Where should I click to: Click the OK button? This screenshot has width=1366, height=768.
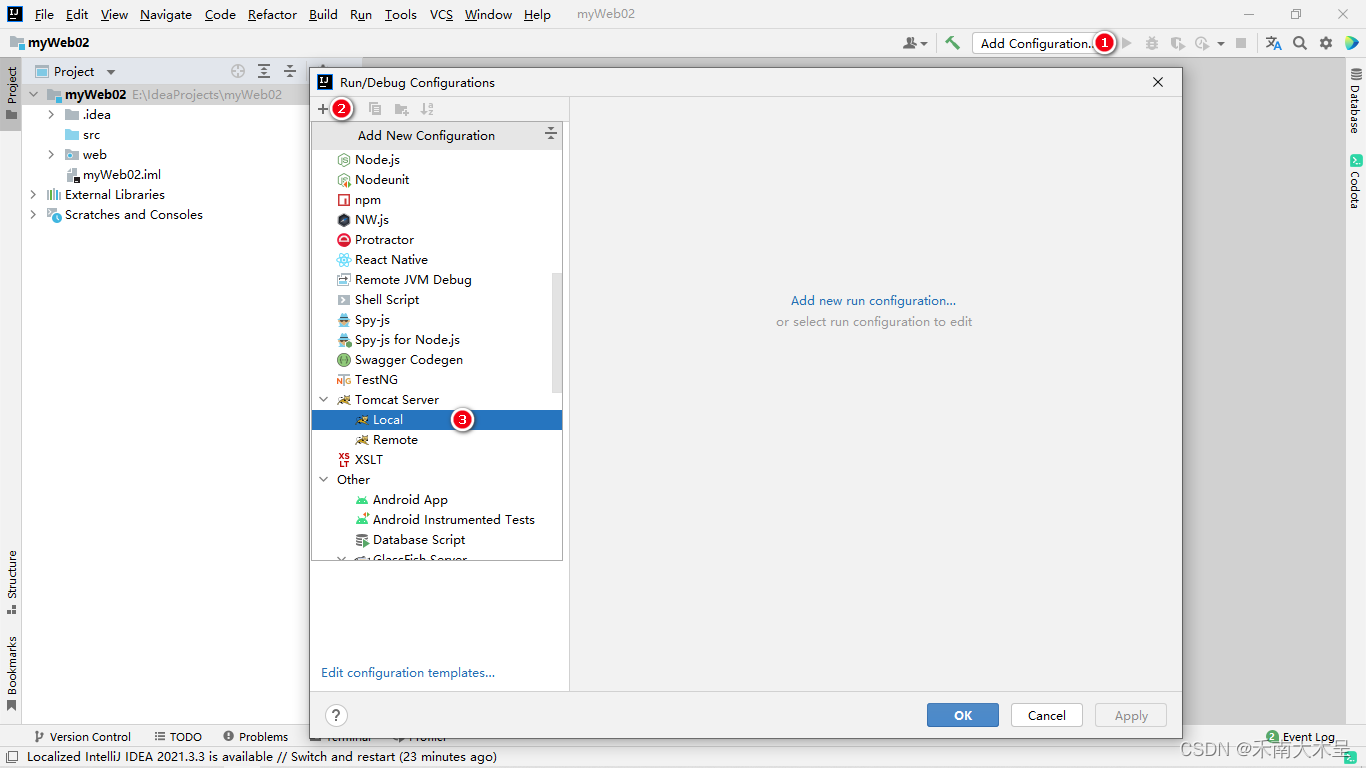point(962,715)
